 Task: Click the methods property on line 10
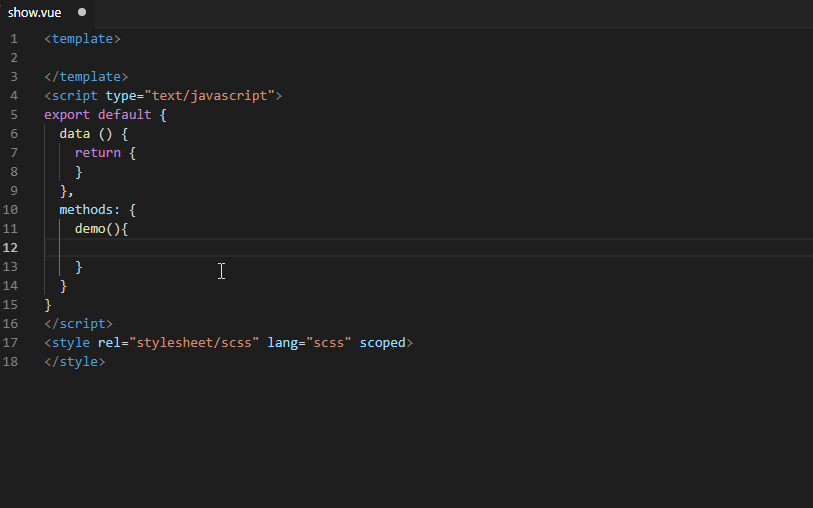click(86, 210)
